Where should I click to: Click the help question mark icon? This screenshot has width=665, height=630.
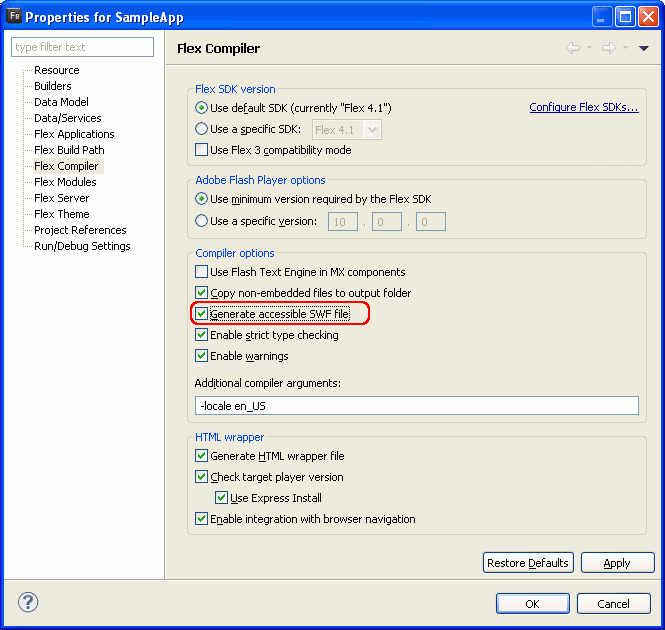(28, 602)
